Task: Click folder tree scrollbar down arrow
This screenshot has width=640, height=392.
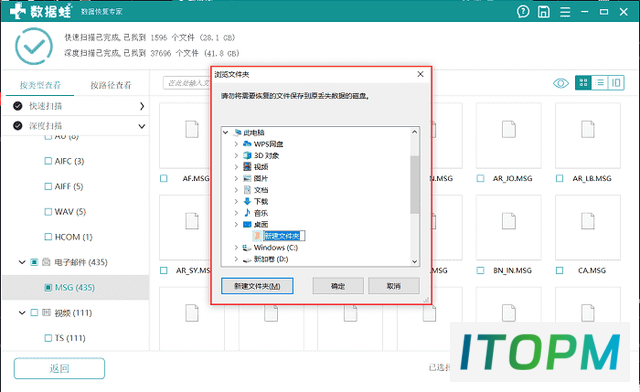Action: [x=415, y=262]
